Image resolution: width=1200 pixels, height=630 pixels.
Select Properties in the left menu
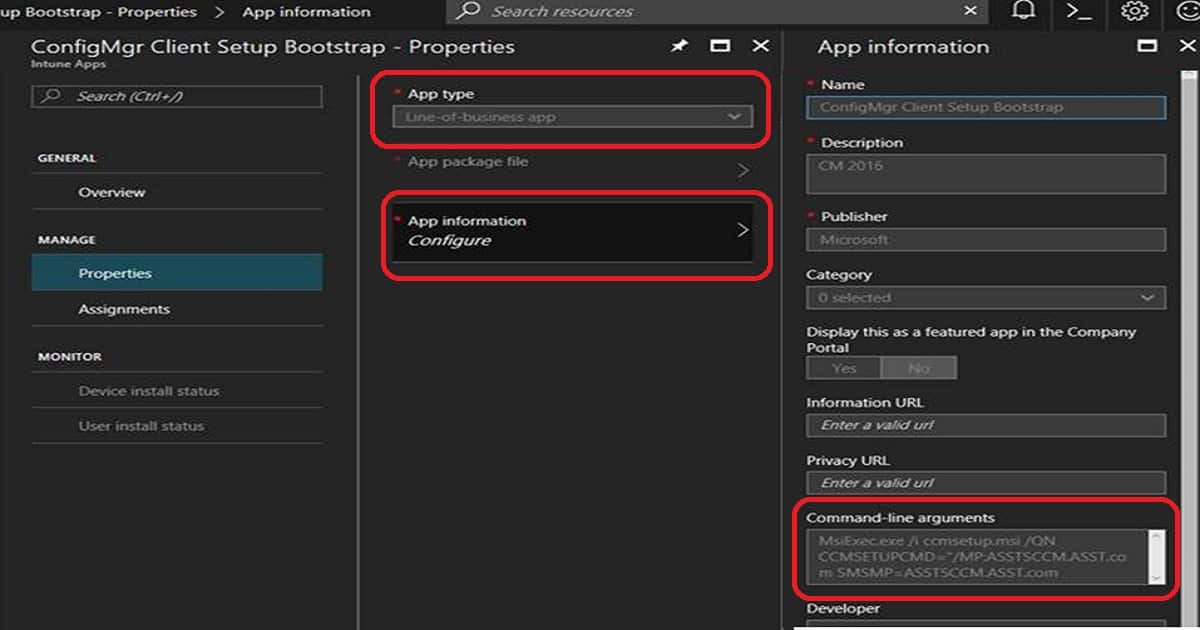[x=177, y=273]
